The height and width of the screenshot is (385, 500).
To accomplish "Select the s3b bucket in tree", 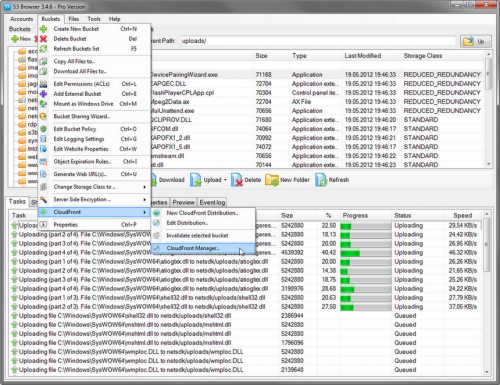I will [x=28, y=132].
